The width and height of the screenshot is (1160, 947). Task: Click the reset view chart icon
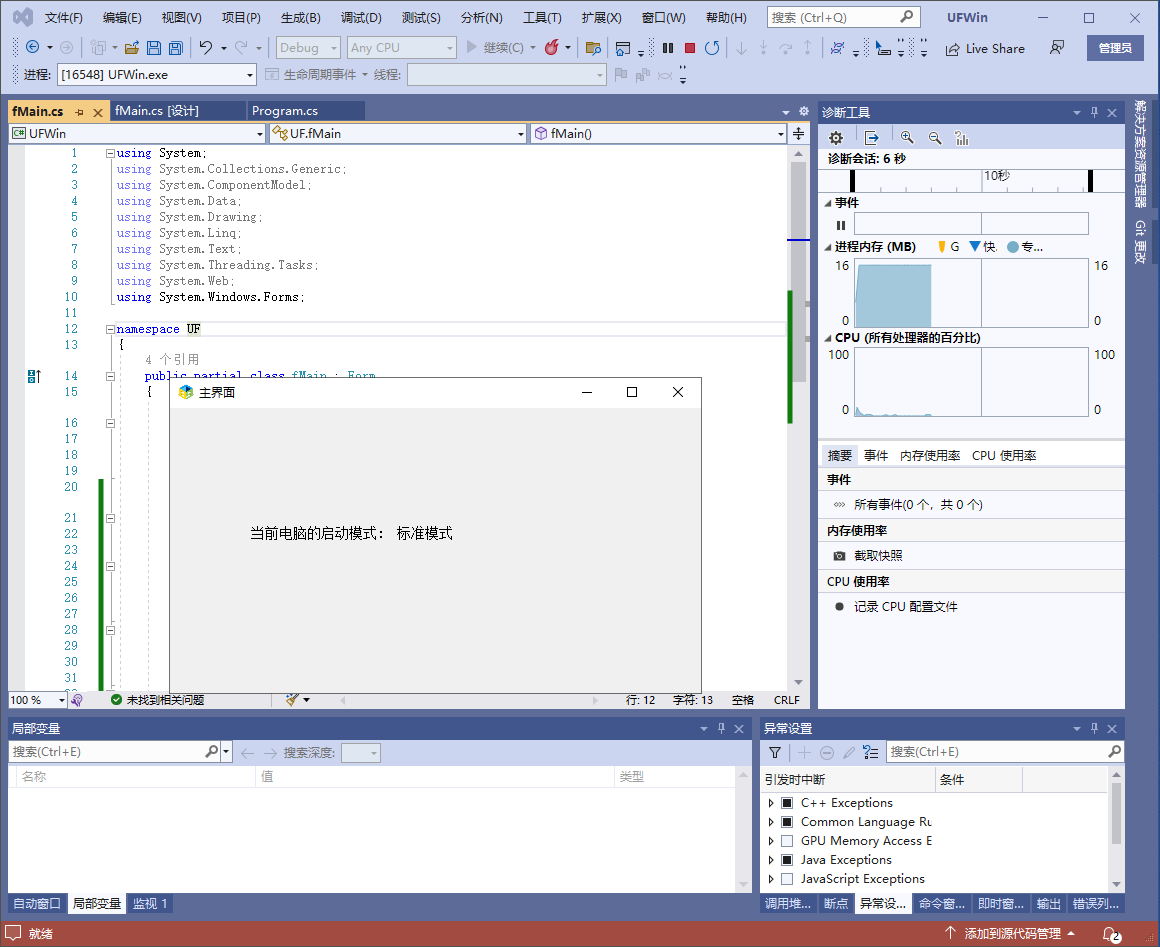point(962,138)
